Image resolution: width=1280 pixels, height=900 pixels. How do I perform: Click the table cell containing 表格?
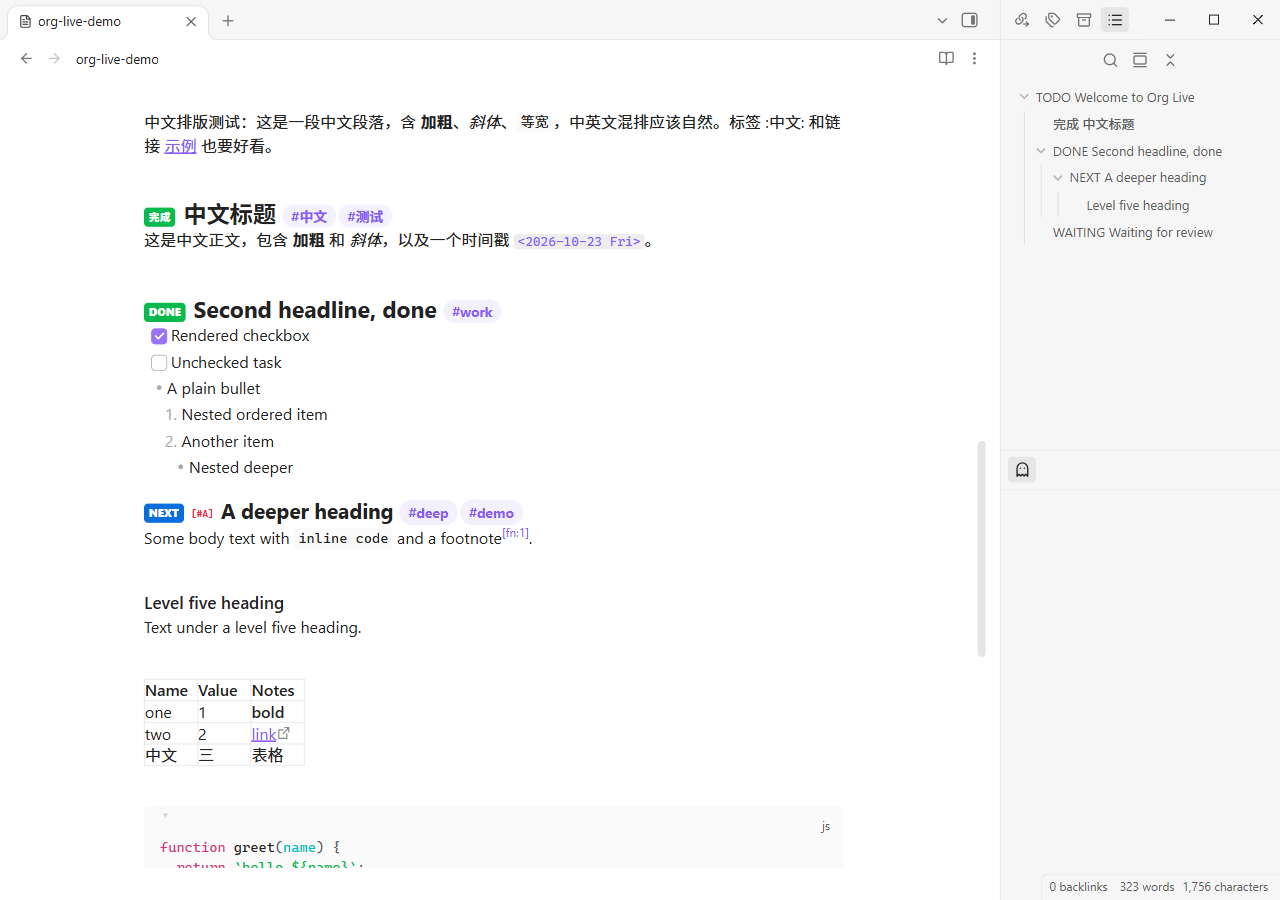pyautogui.click(x=277, y=755)
